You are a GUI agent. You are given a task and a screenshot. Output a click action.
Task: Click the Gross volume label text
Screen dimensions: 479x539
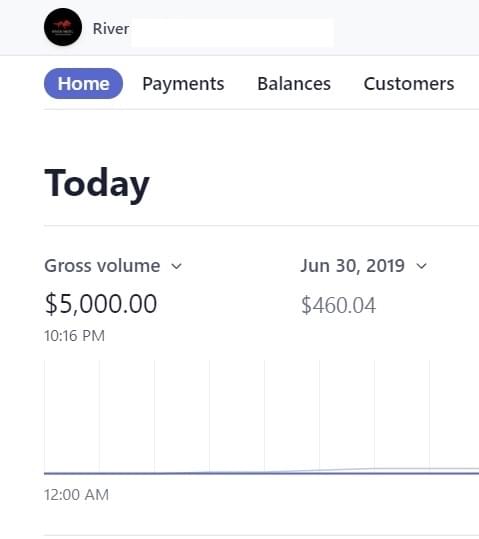tap(102, 266)
